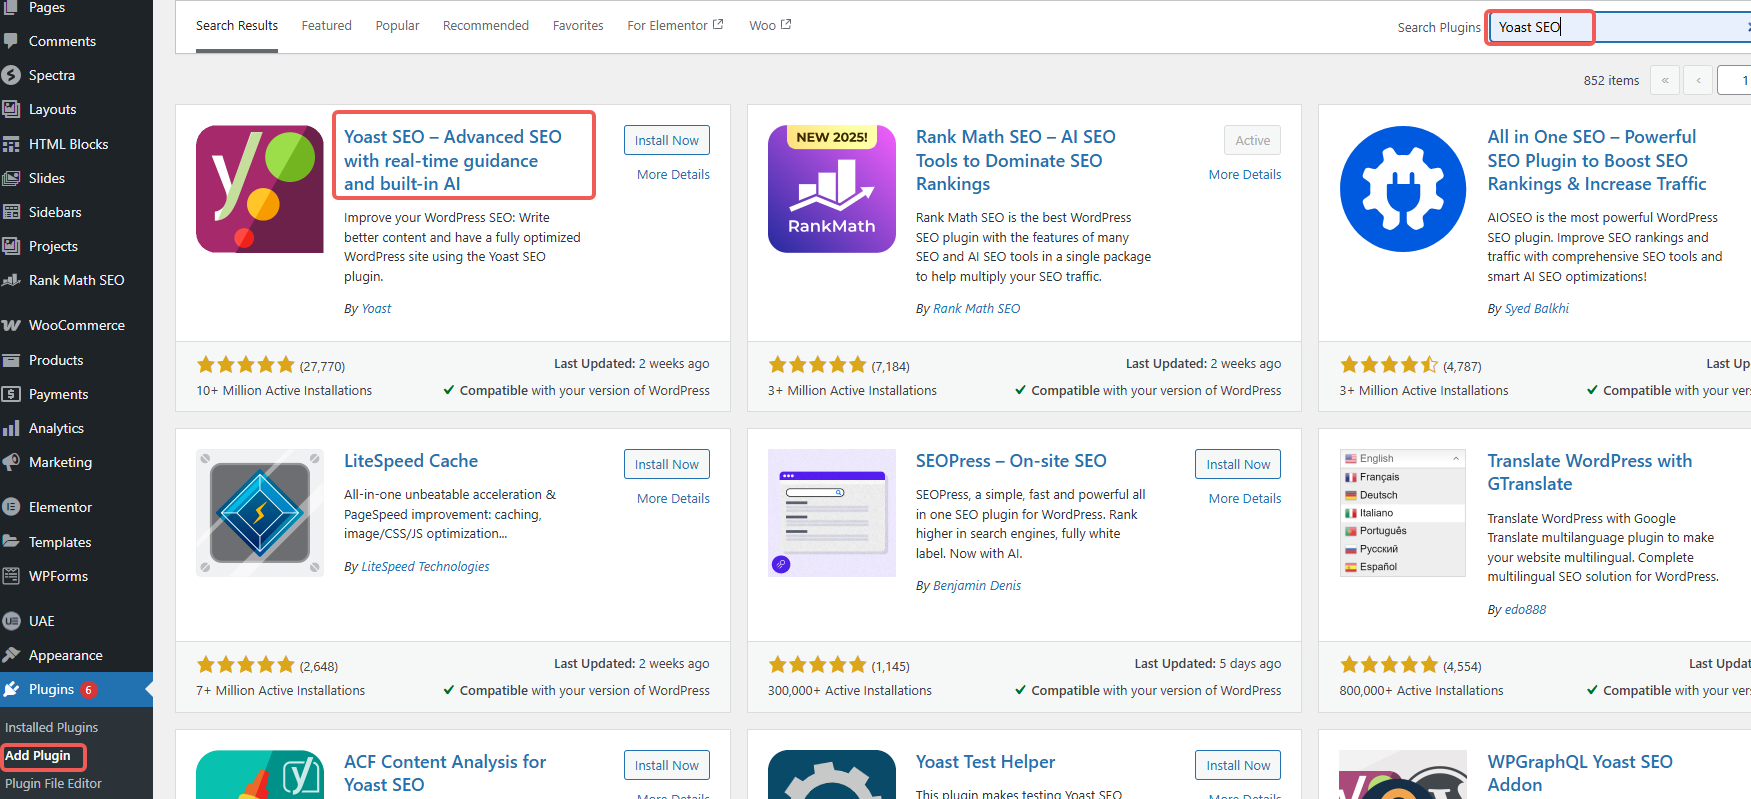
Task: Open More Details for Yoast SEO
Action: point(673,174)
